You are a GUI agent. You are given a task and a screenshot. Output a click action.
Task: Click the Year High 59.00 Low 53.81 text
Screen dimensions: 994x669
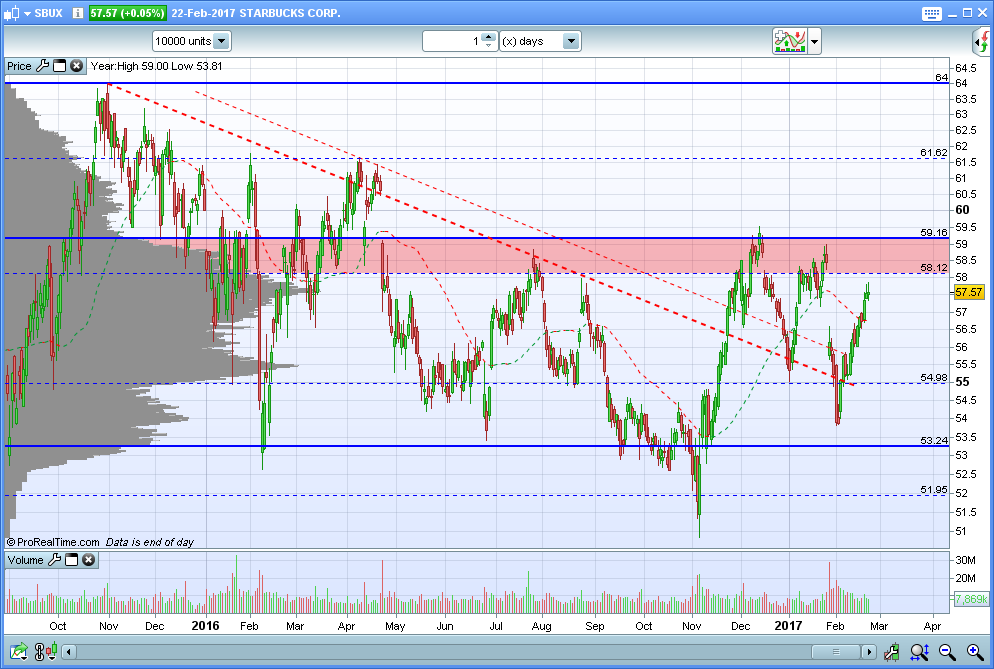pyautogui.click(x=156, y=66)
